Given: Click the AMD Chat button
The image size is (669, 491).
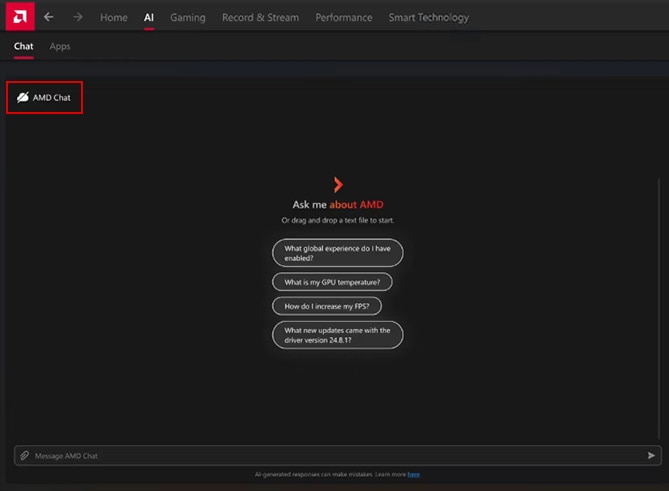Looking at the screenshot, I should 44,97.
